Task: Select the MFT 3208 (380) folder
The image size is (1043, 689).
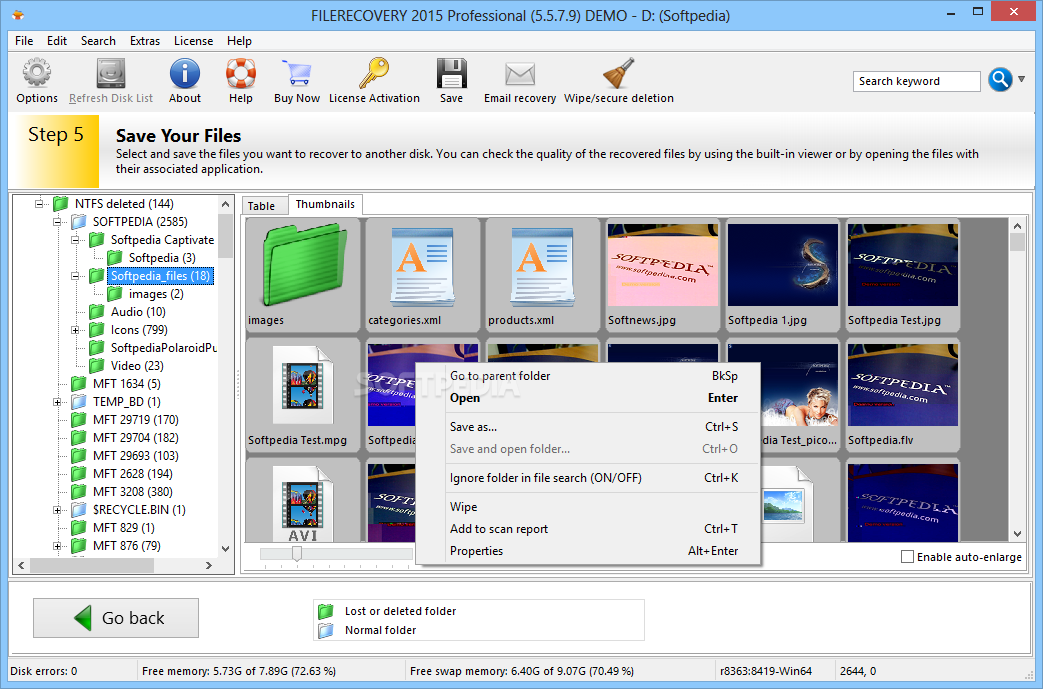Action: tap(132, 491)
